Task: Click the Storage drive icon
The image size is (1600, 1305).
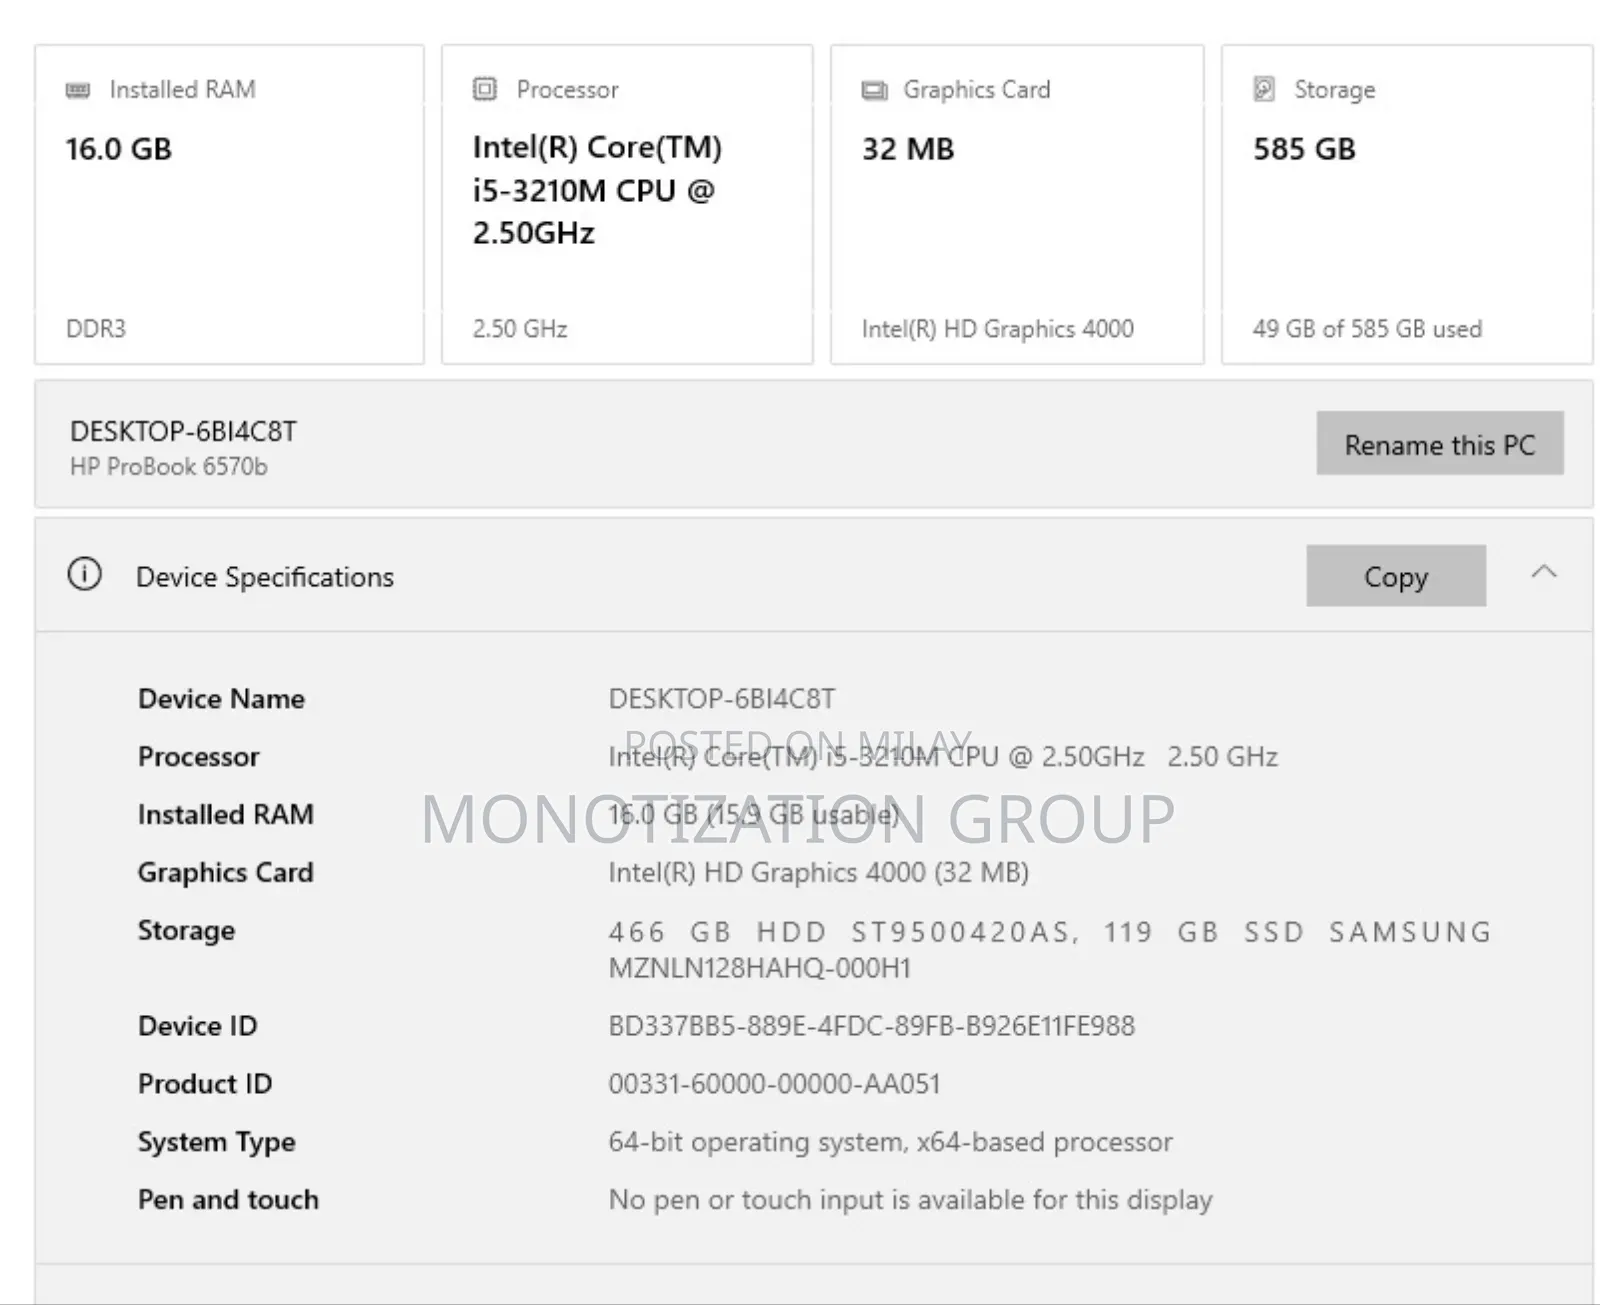Action: click(x=1264, y=89)
